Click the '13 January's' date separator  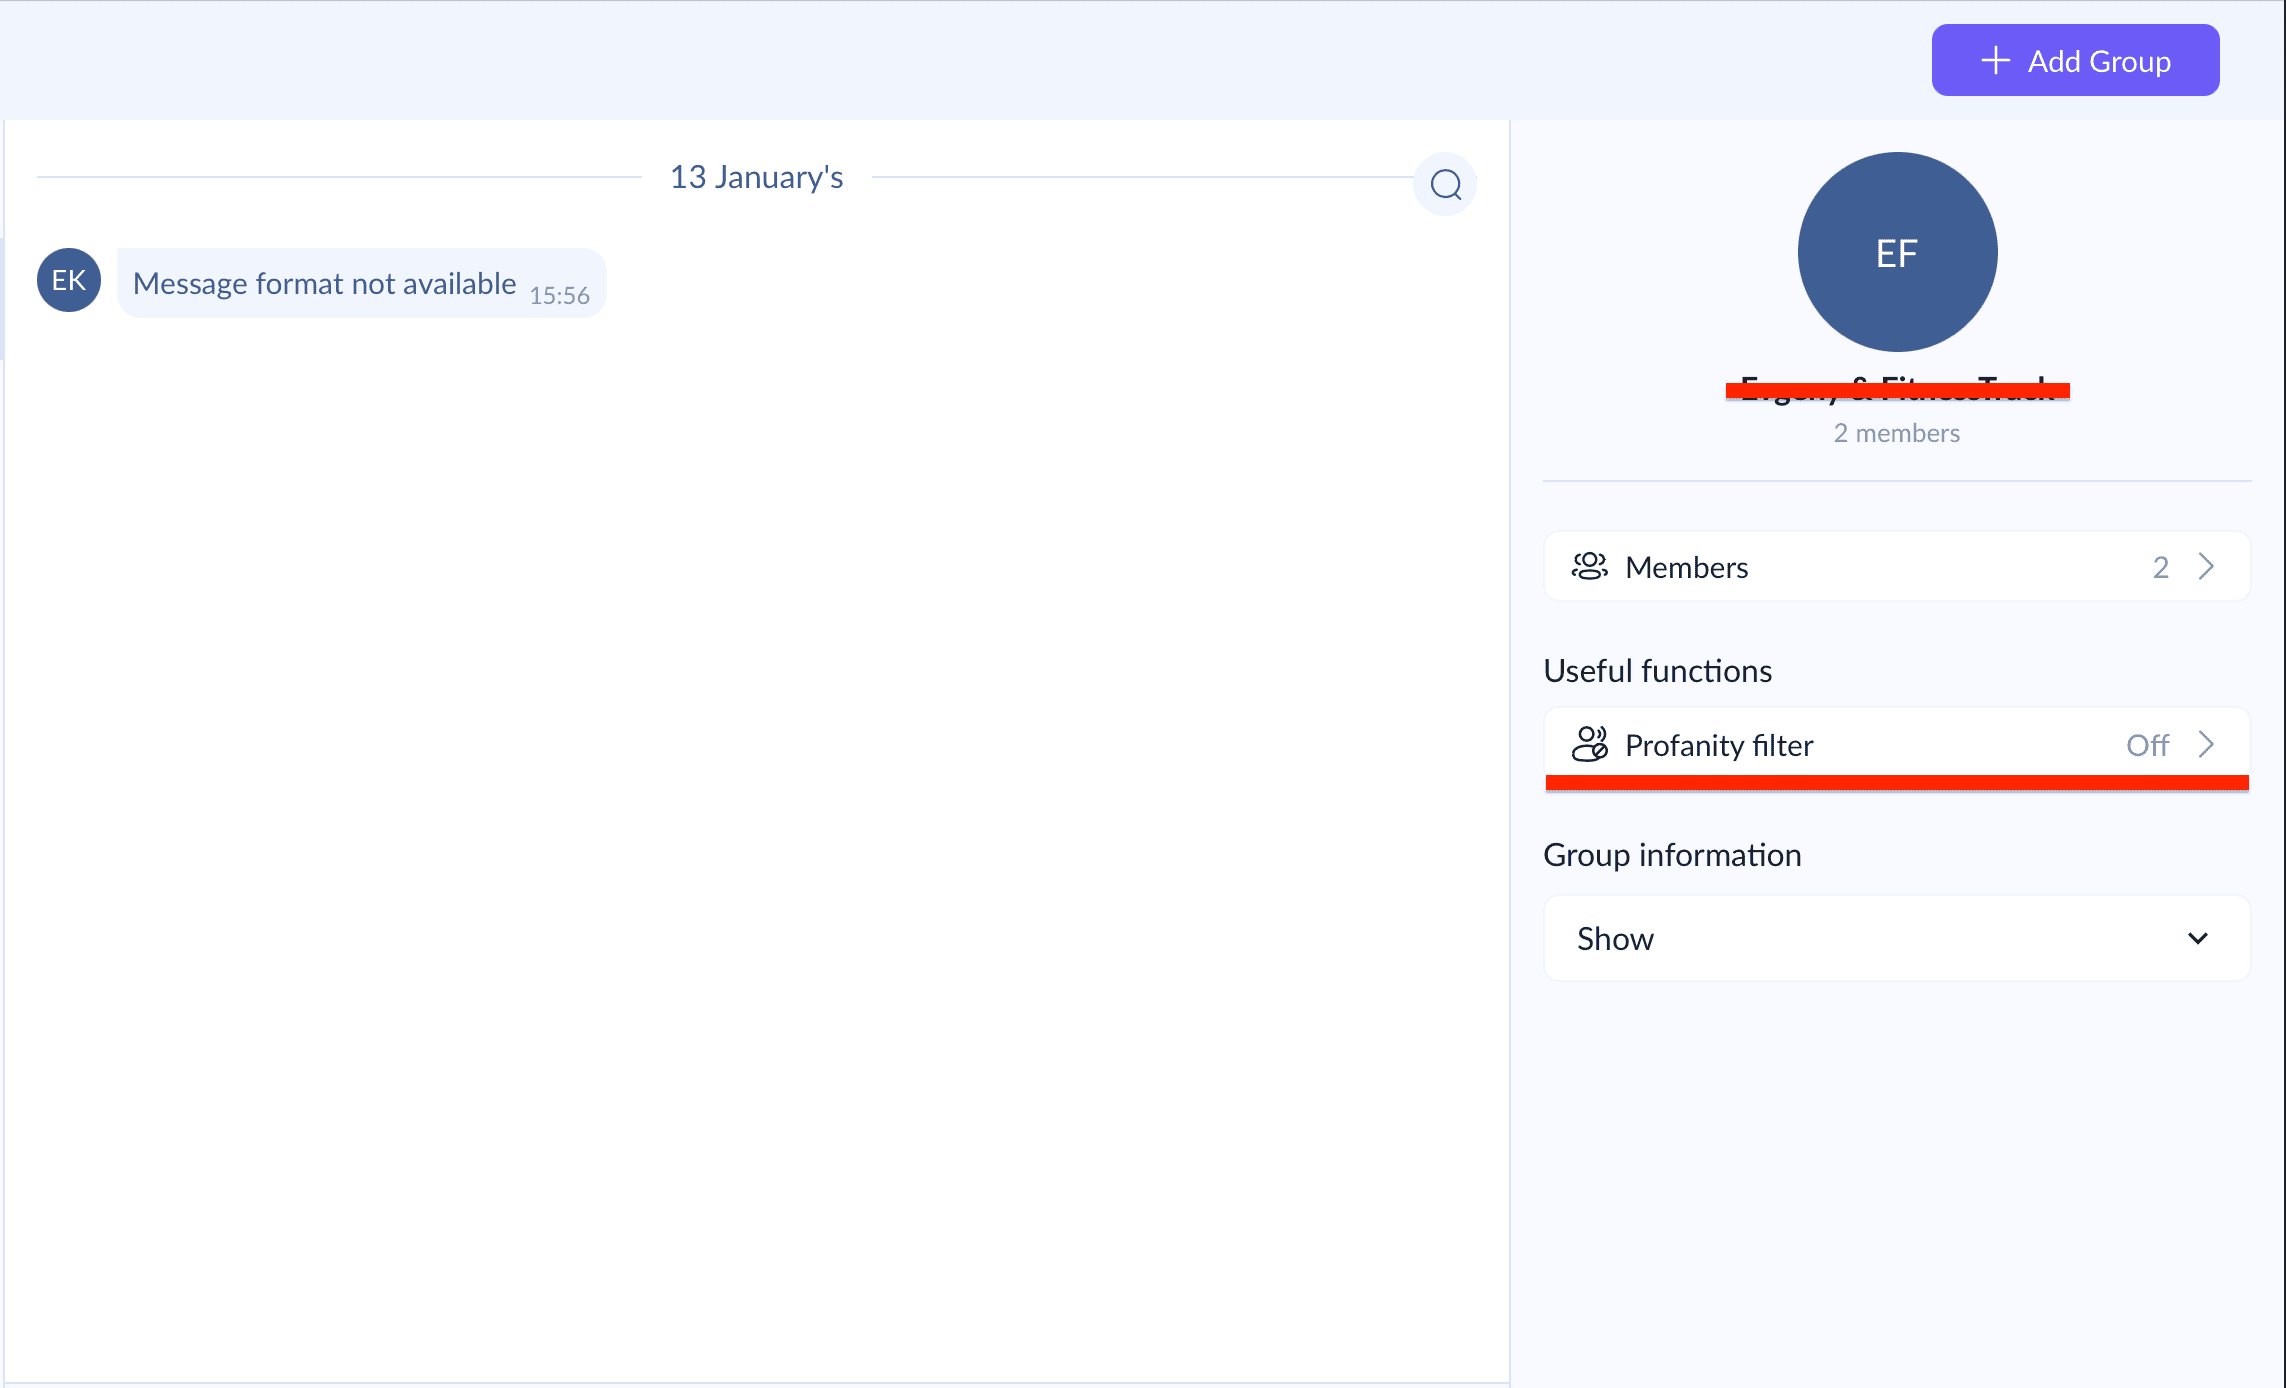(x=756, y=177)
